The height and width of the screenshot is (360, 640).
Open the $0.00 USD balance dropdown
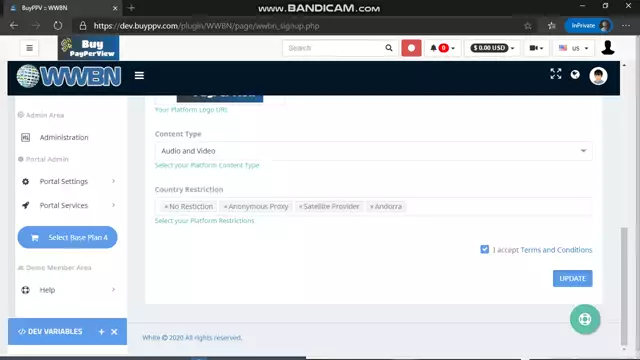[x=492, y=48]
